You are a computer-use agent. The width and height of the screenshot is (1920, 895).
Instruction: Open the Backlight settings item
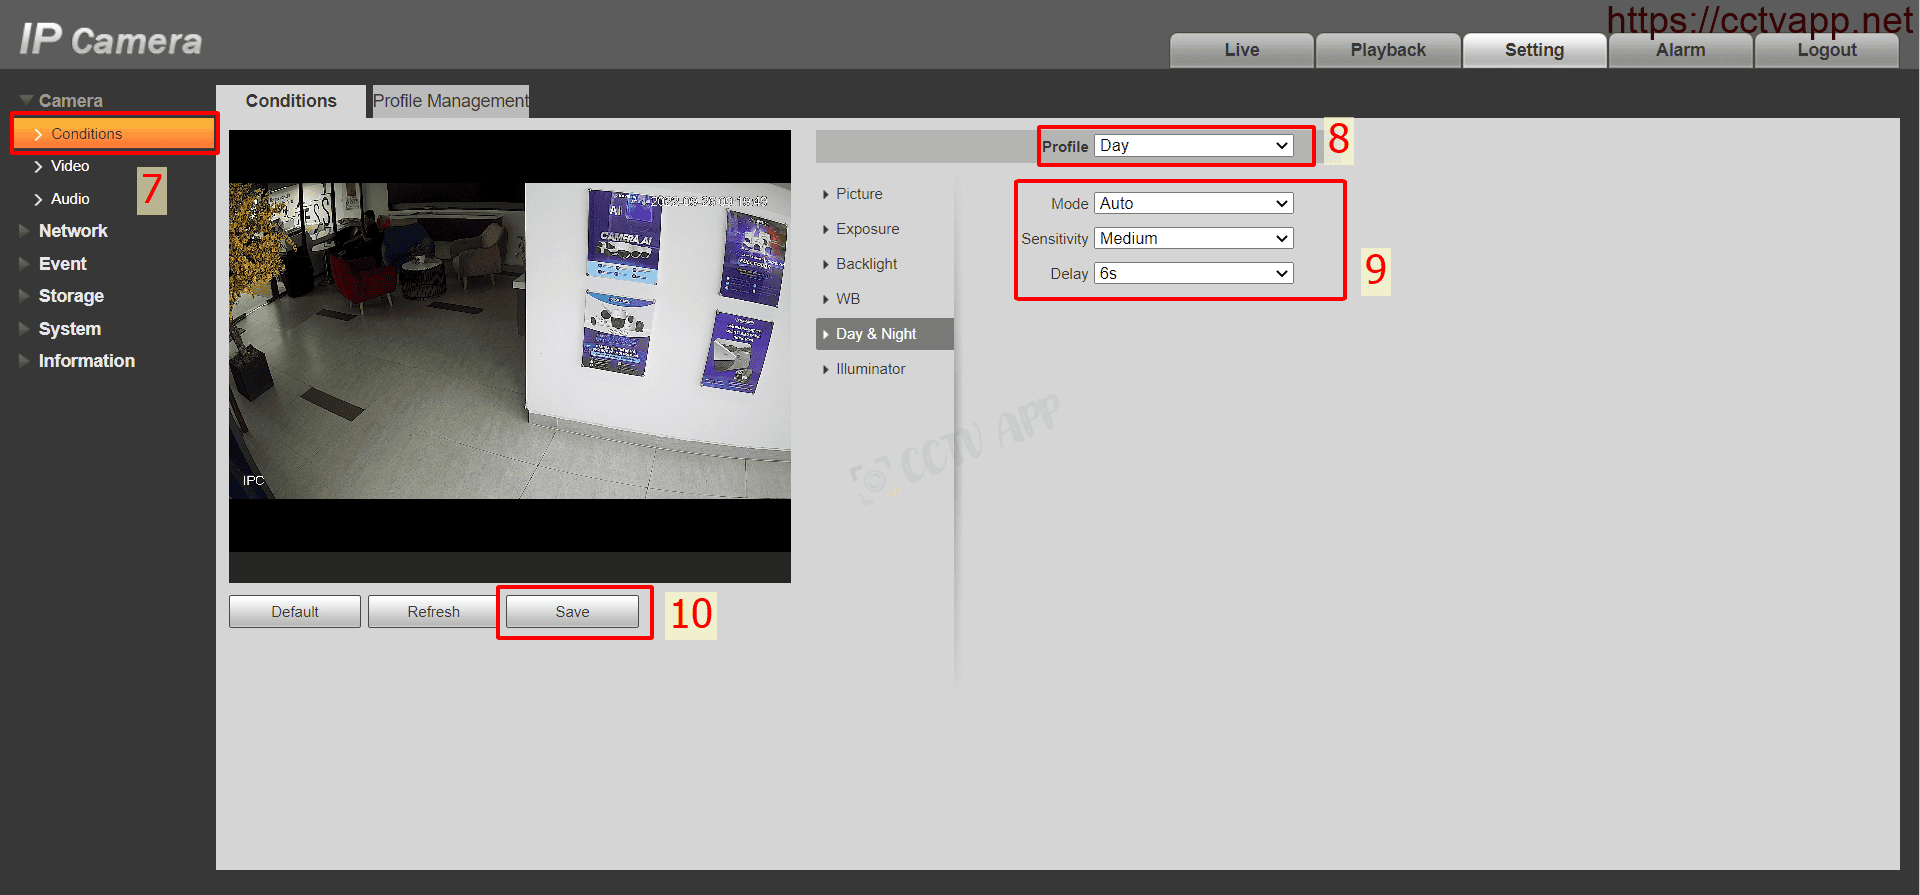(x=866, y=264)
